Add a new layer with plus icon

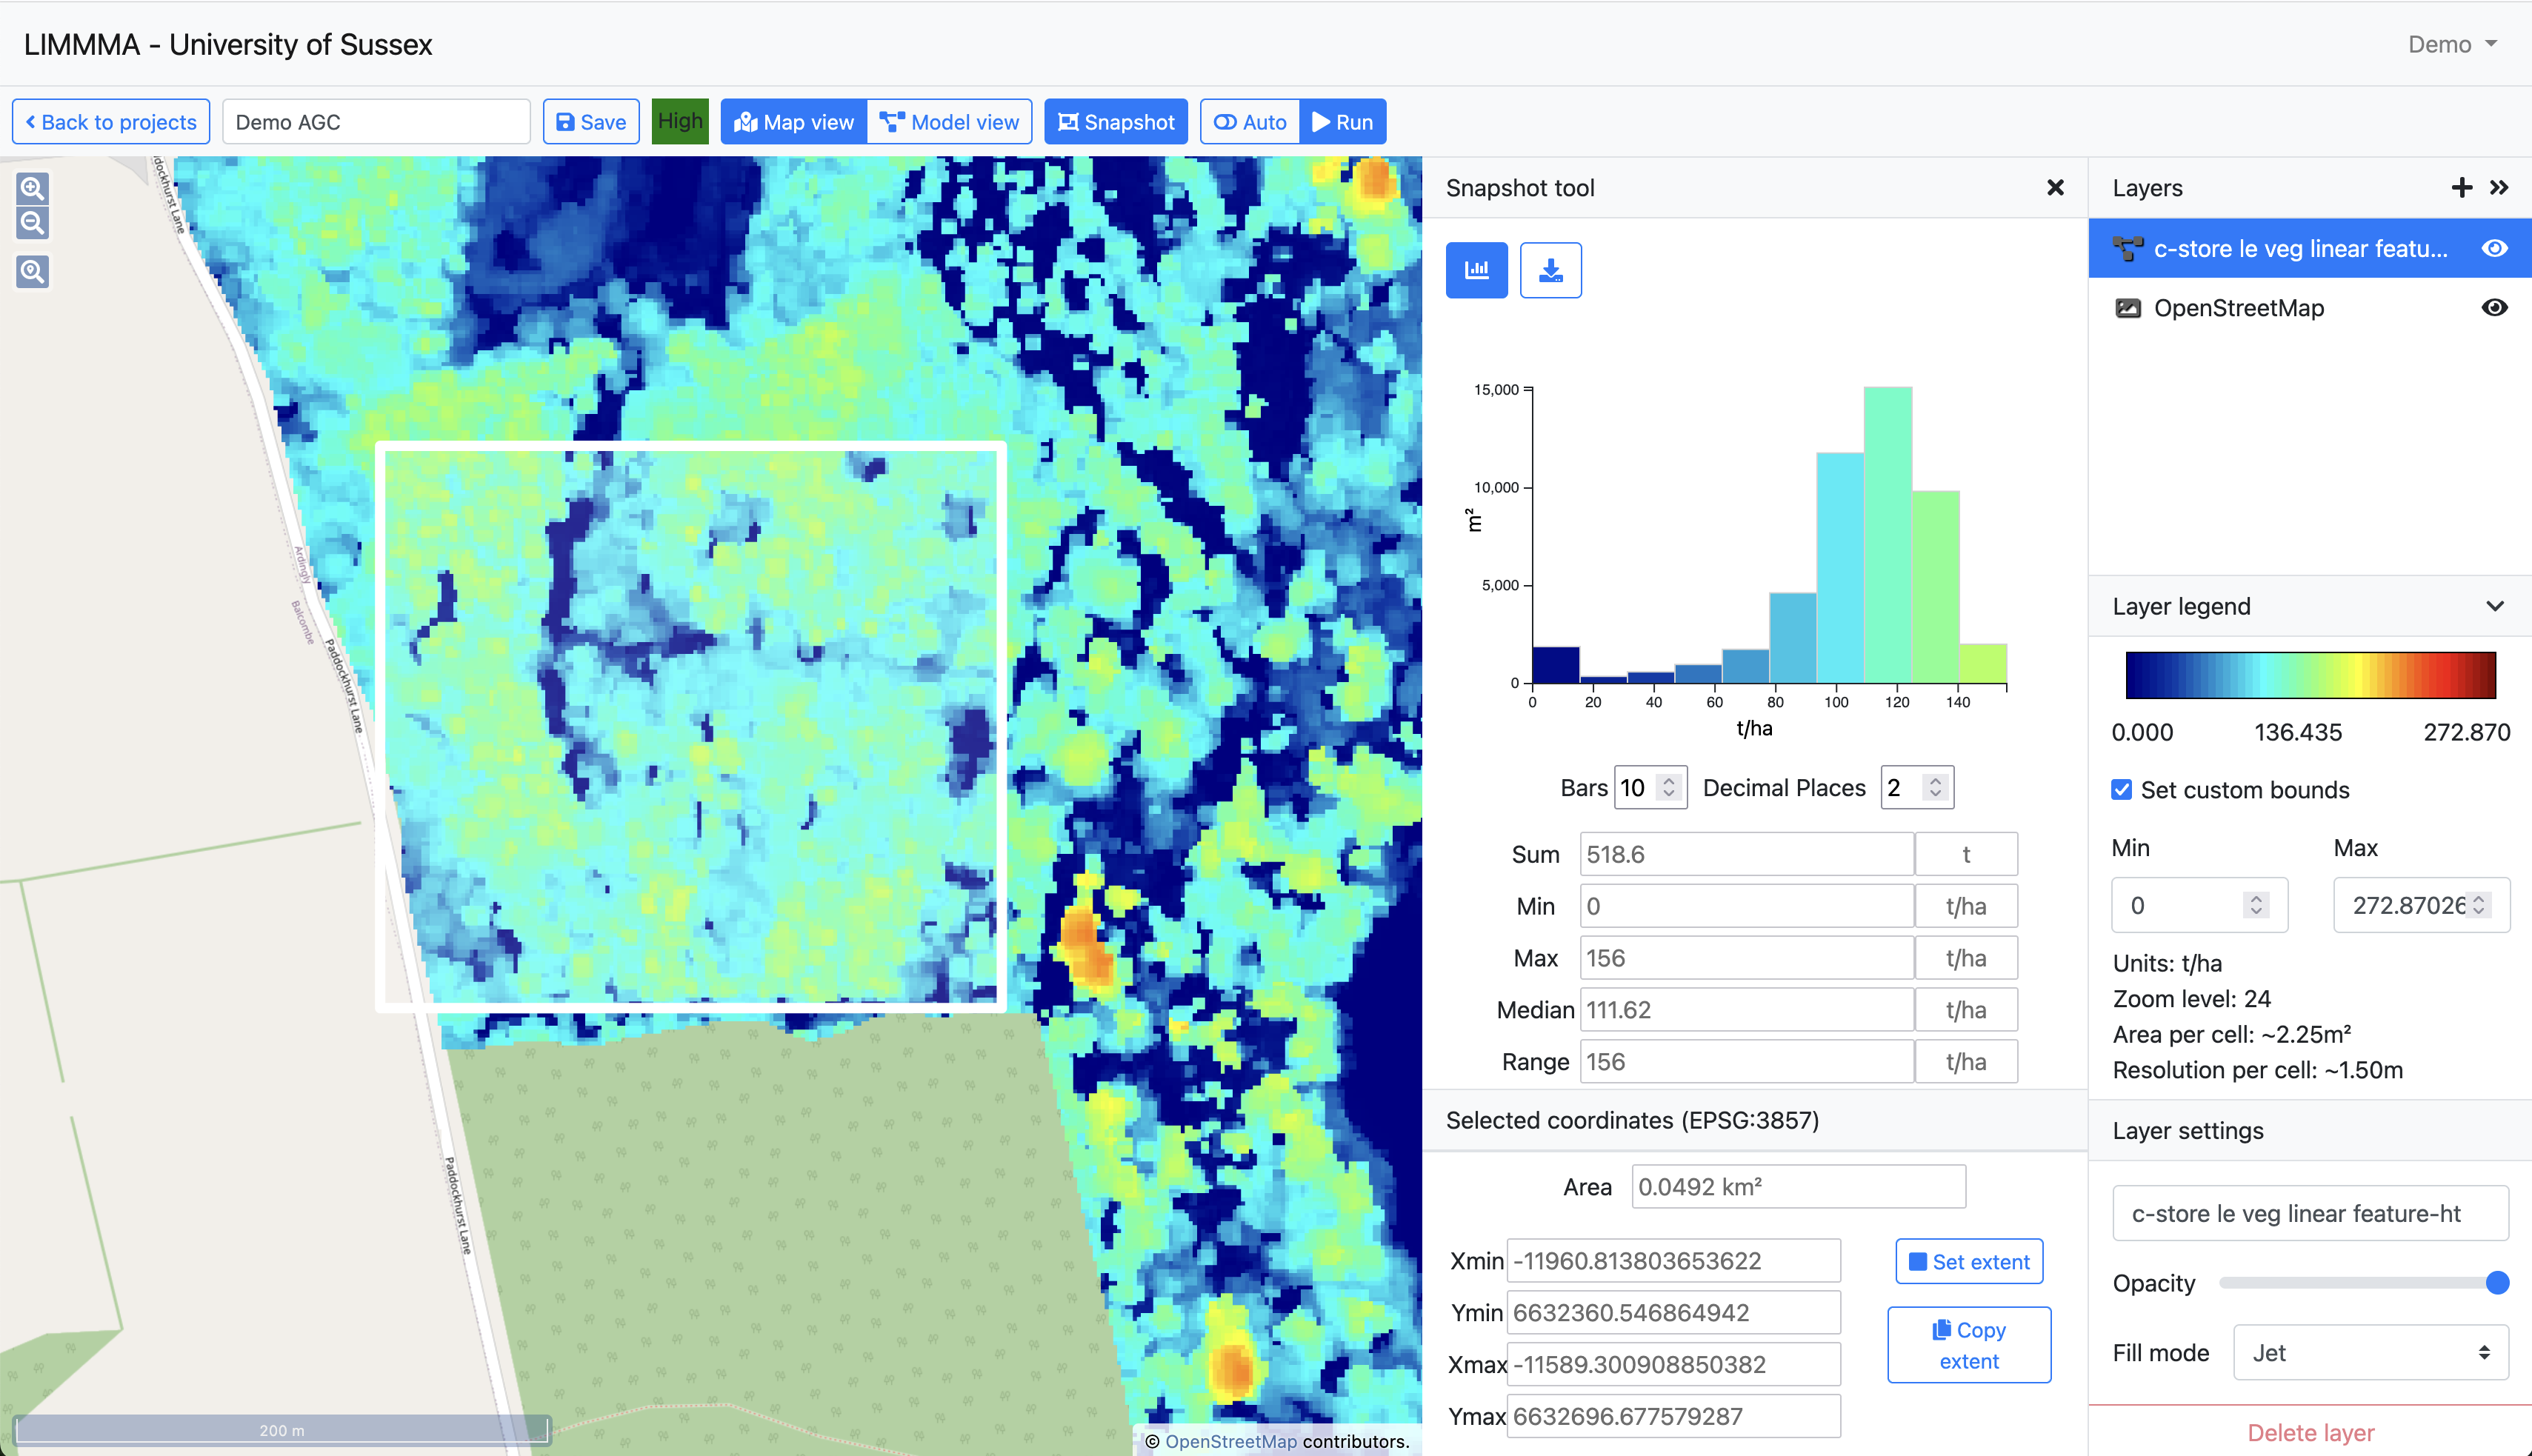(x=2461, y=188)
